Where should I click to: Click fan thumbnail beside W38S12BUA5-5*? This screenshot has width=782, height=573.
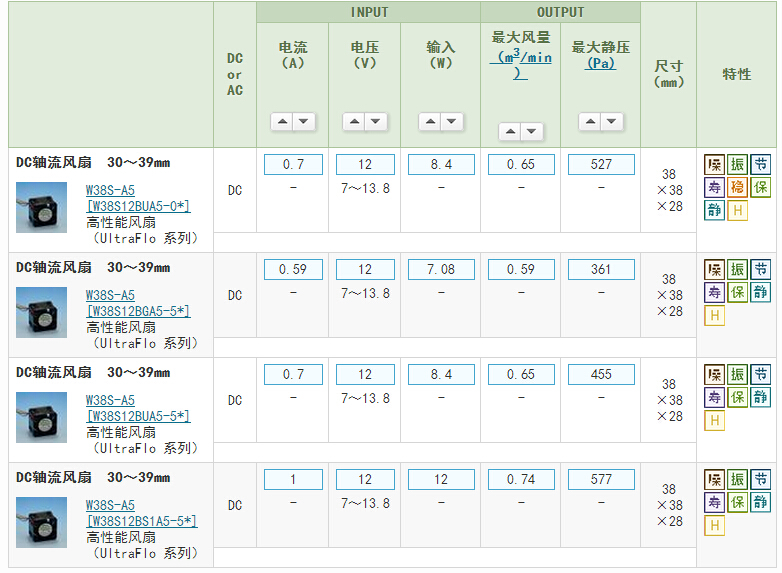pos(41,417)
